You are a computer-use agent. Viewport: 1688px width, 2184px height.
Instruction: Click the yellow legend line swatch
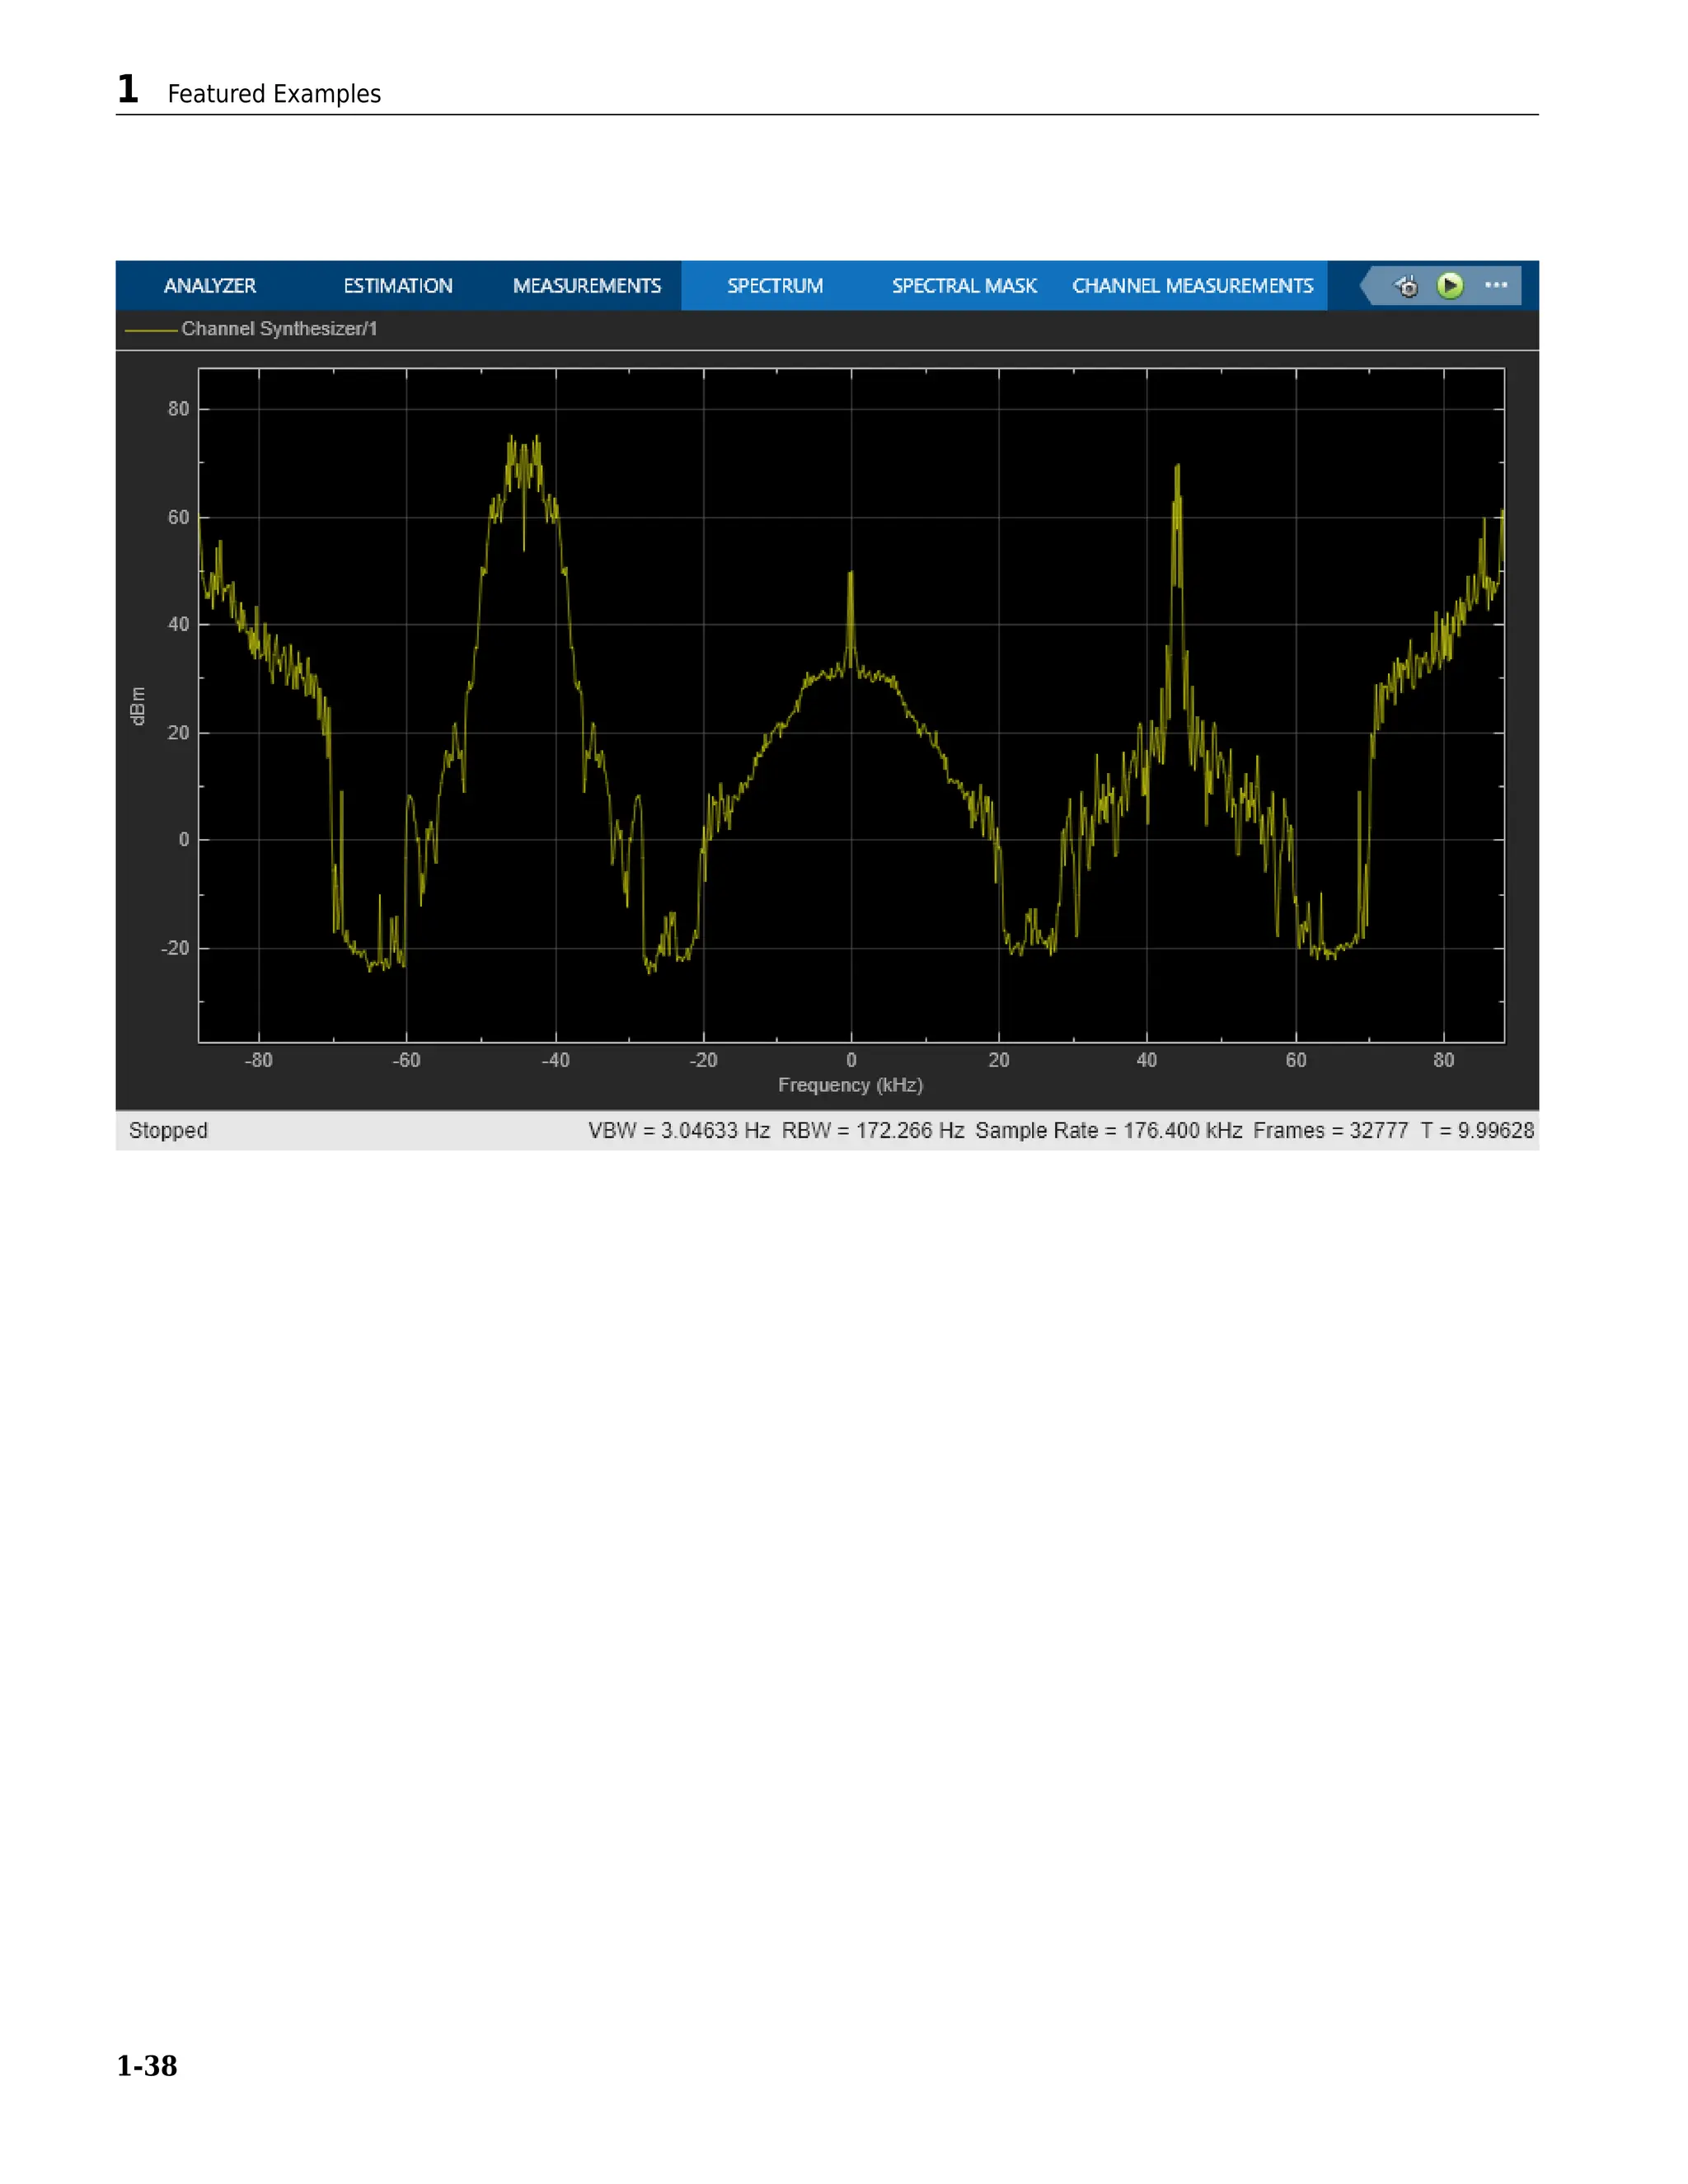150,330
